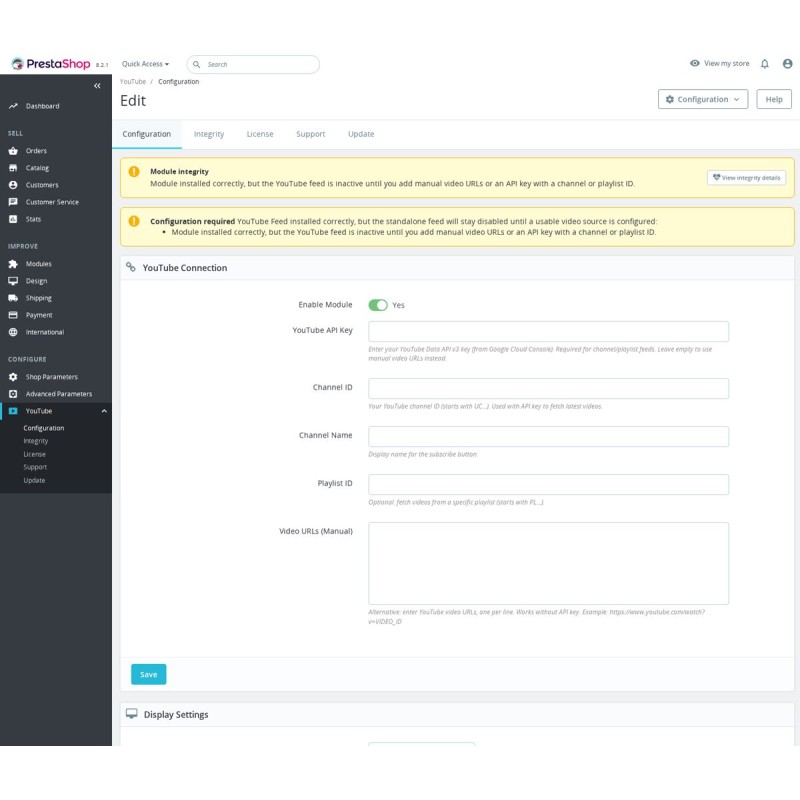Focus the YouTube API Key field
The height and width of the screenshot is (800, 800).
point(548,331)
